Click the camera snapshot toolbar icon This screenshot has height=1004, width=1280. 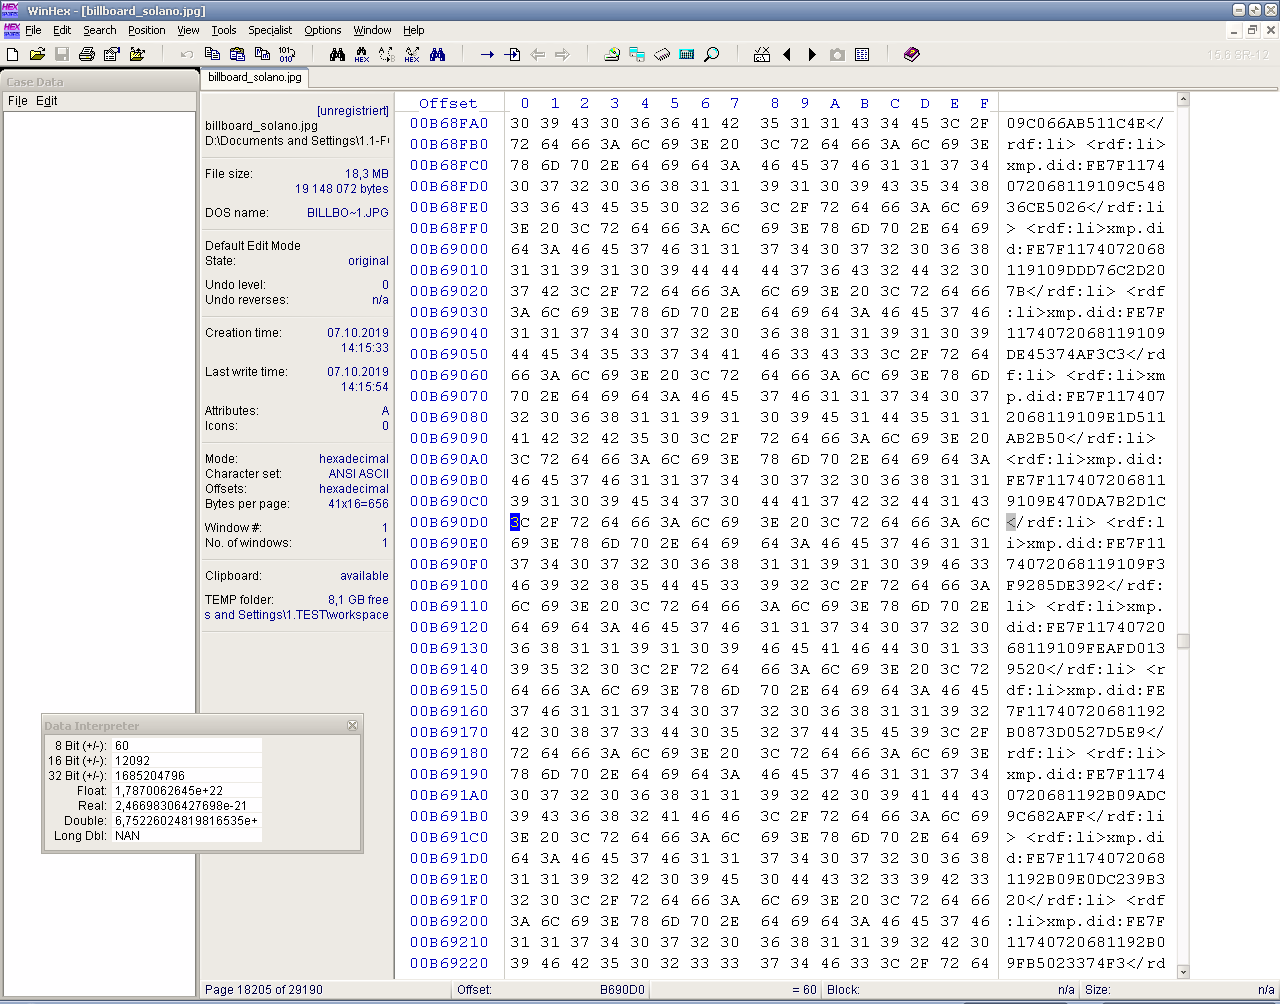point(837,54)
